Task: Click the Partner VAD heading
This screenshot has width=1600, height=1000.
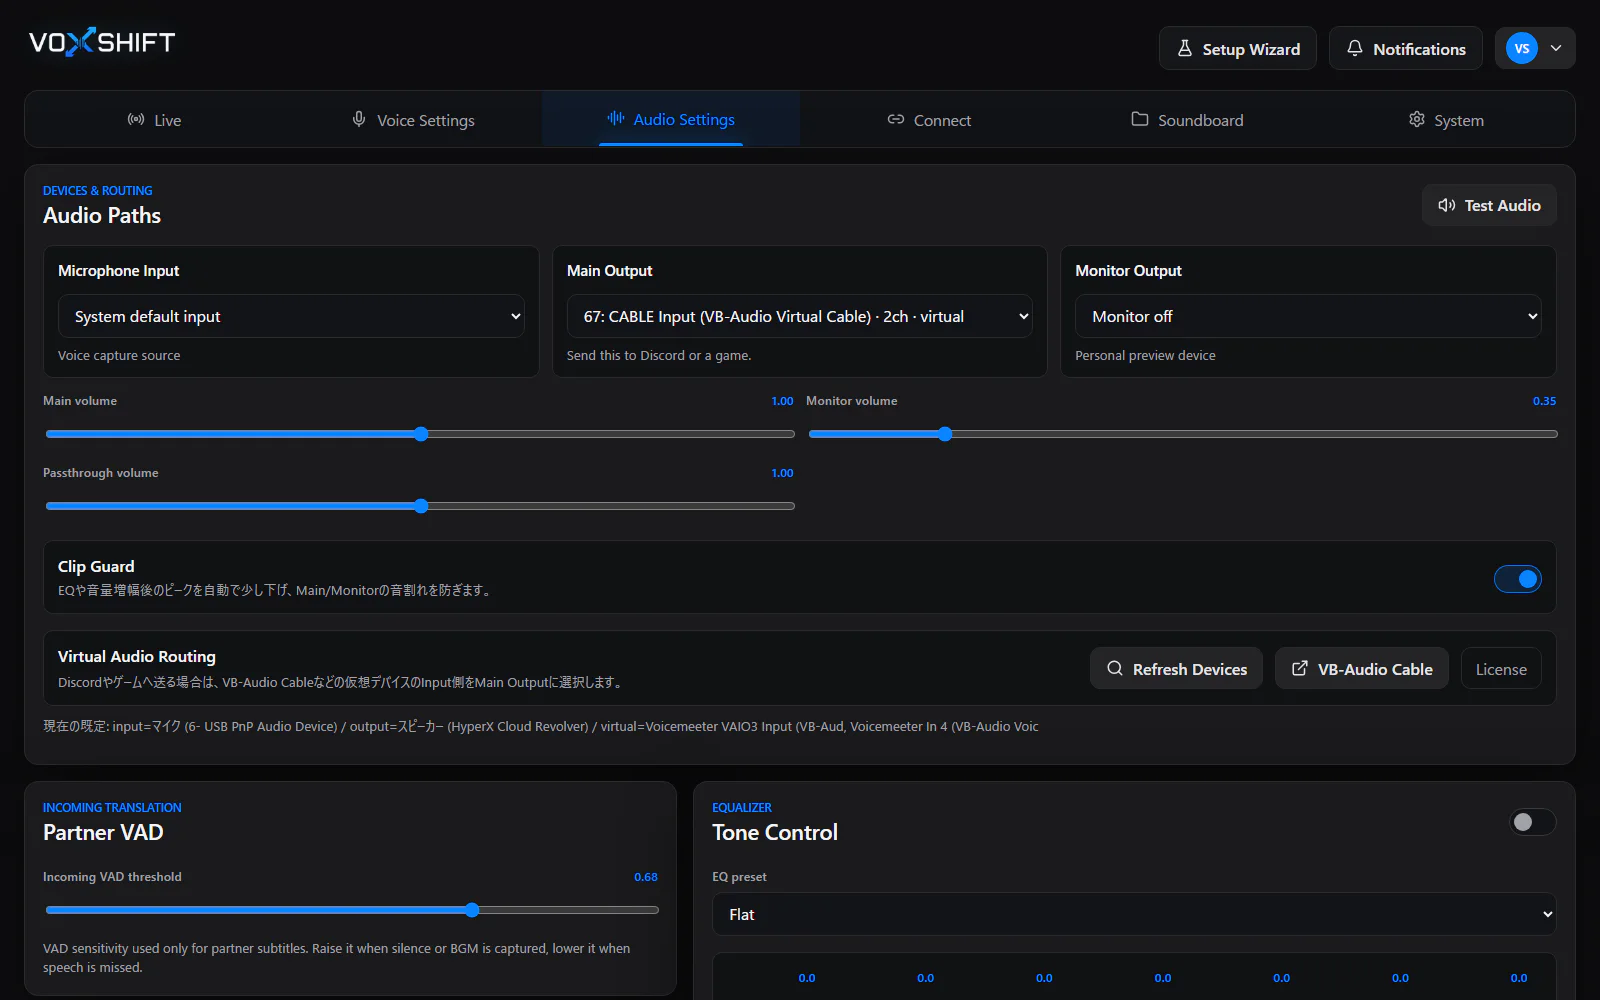Action: point(103,832)
